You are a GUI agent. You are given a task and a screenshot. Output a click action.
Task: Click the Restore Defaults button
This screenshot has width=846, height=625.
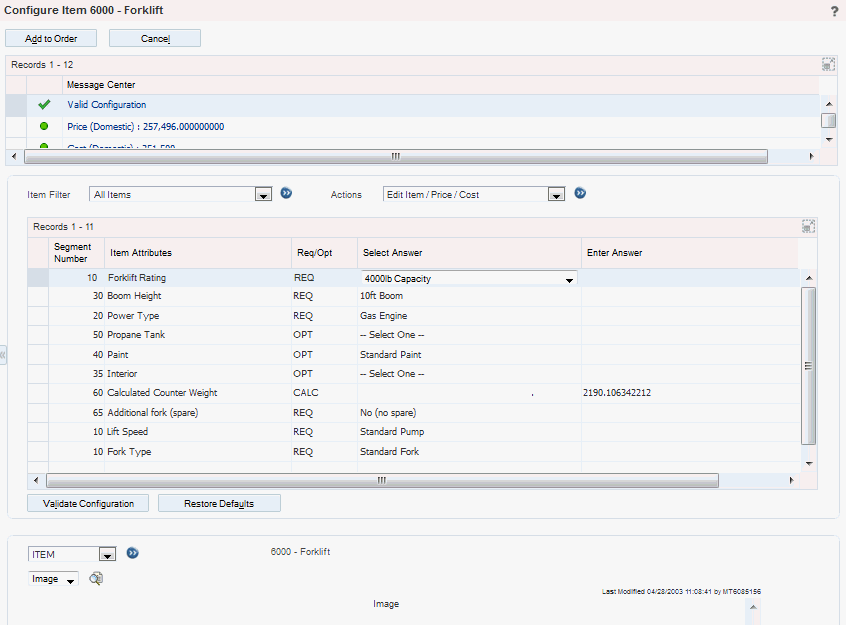click(219, 503)
